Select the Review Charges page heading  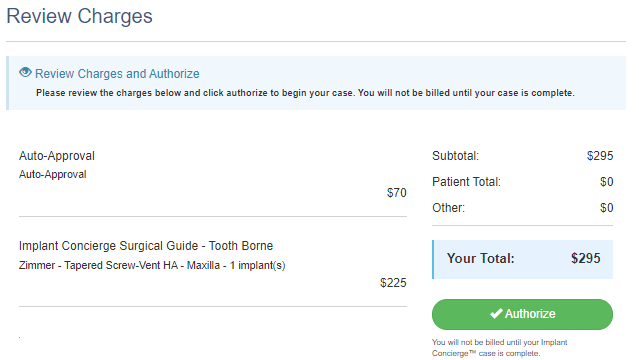point(79,16)
